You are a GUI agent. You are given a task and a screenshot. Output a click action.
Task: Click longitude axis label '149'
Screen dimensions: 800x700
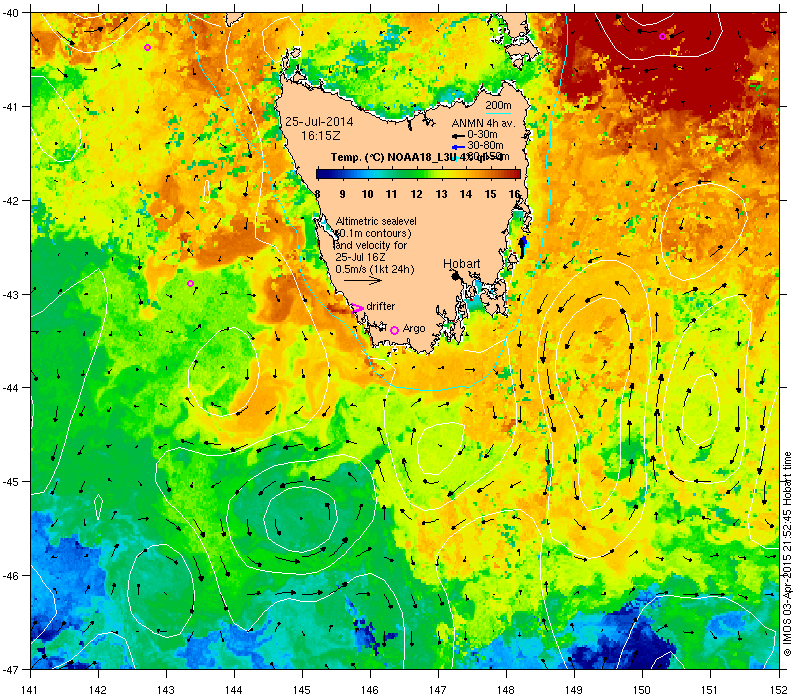(x=574, y=690)
